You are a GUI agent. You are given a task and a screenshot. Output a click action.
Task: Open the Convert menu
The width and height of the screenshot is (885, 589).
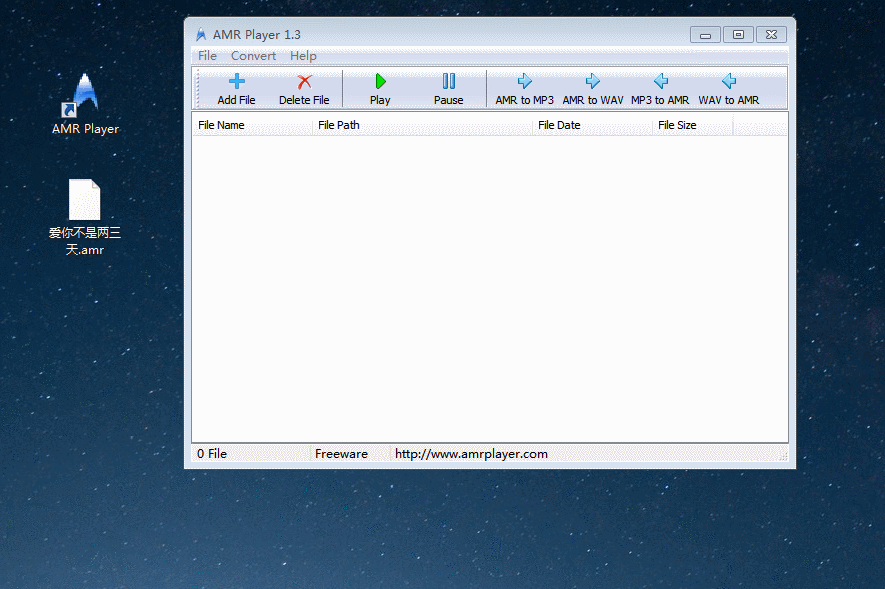(x=253, y=56)
